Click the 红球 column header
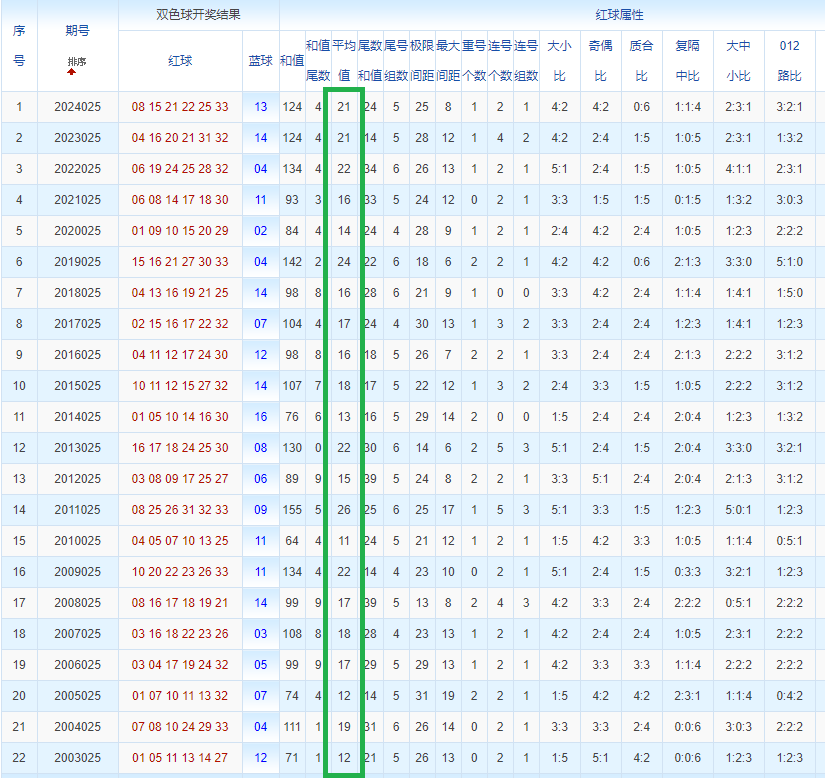 [x=180, y=61]
